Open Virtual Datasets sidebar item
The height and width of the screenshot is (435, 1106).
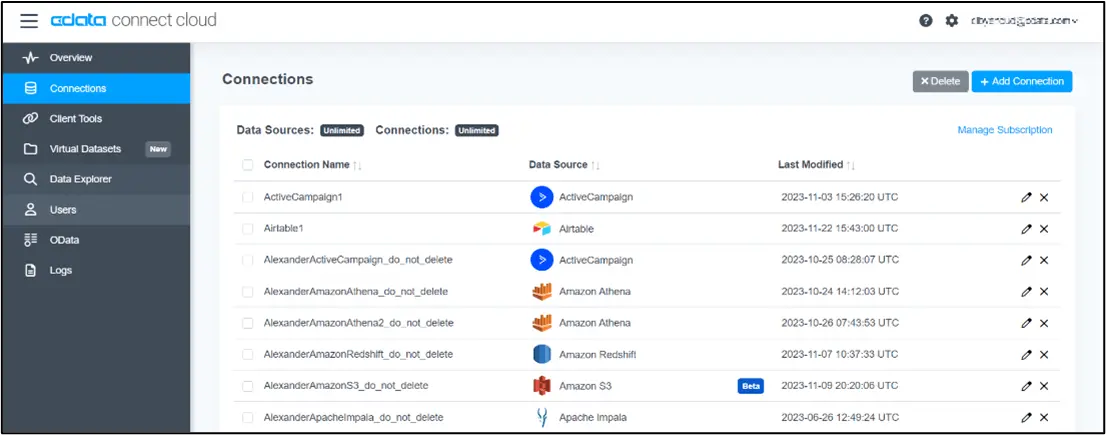(x=85, y=149)
